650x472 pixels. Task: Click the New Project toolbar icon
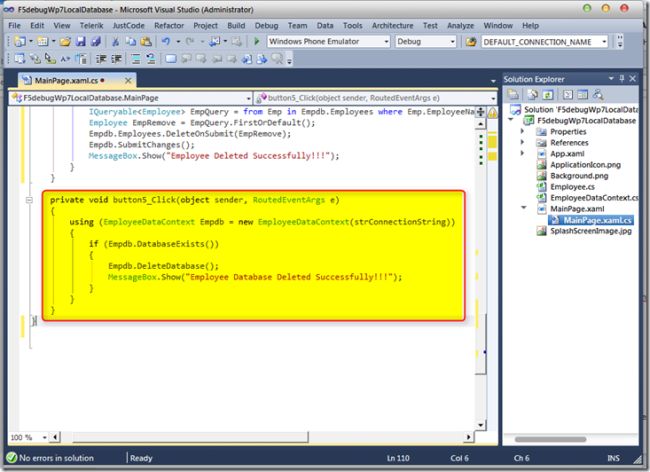19,41
